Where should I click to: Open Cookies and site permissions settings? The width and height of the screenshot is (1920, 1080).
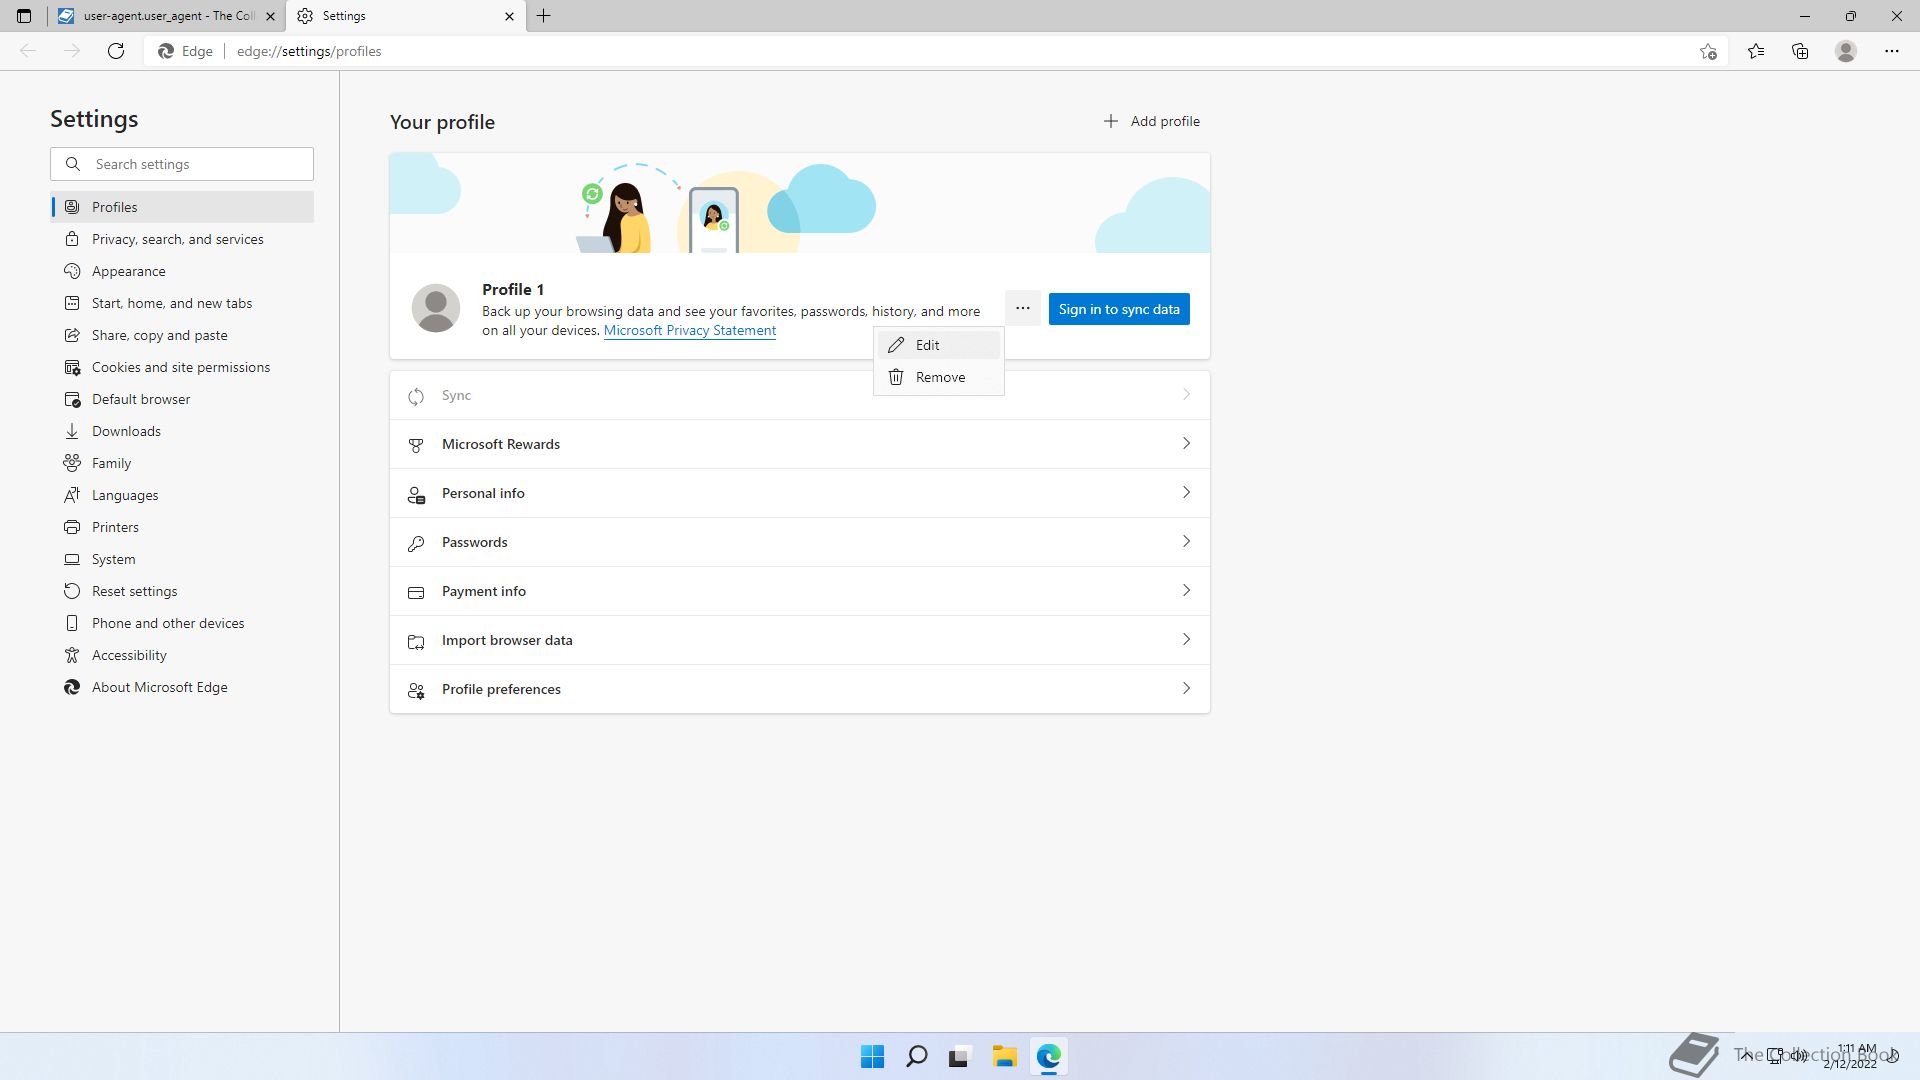tap(182, 367)
